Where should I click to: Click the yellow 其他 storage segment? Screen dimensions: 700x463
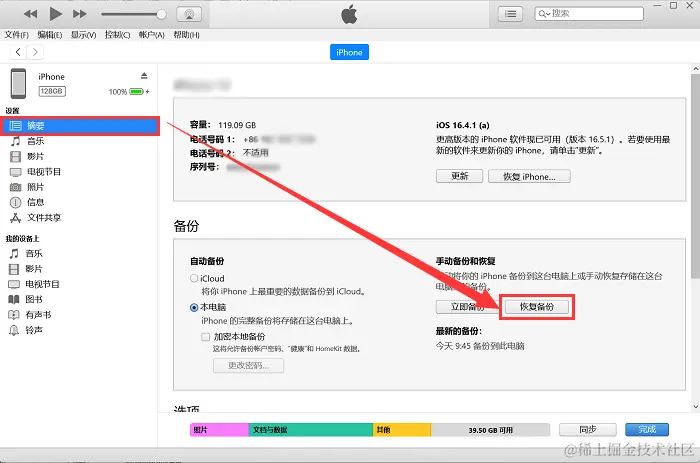pos(402,430)
